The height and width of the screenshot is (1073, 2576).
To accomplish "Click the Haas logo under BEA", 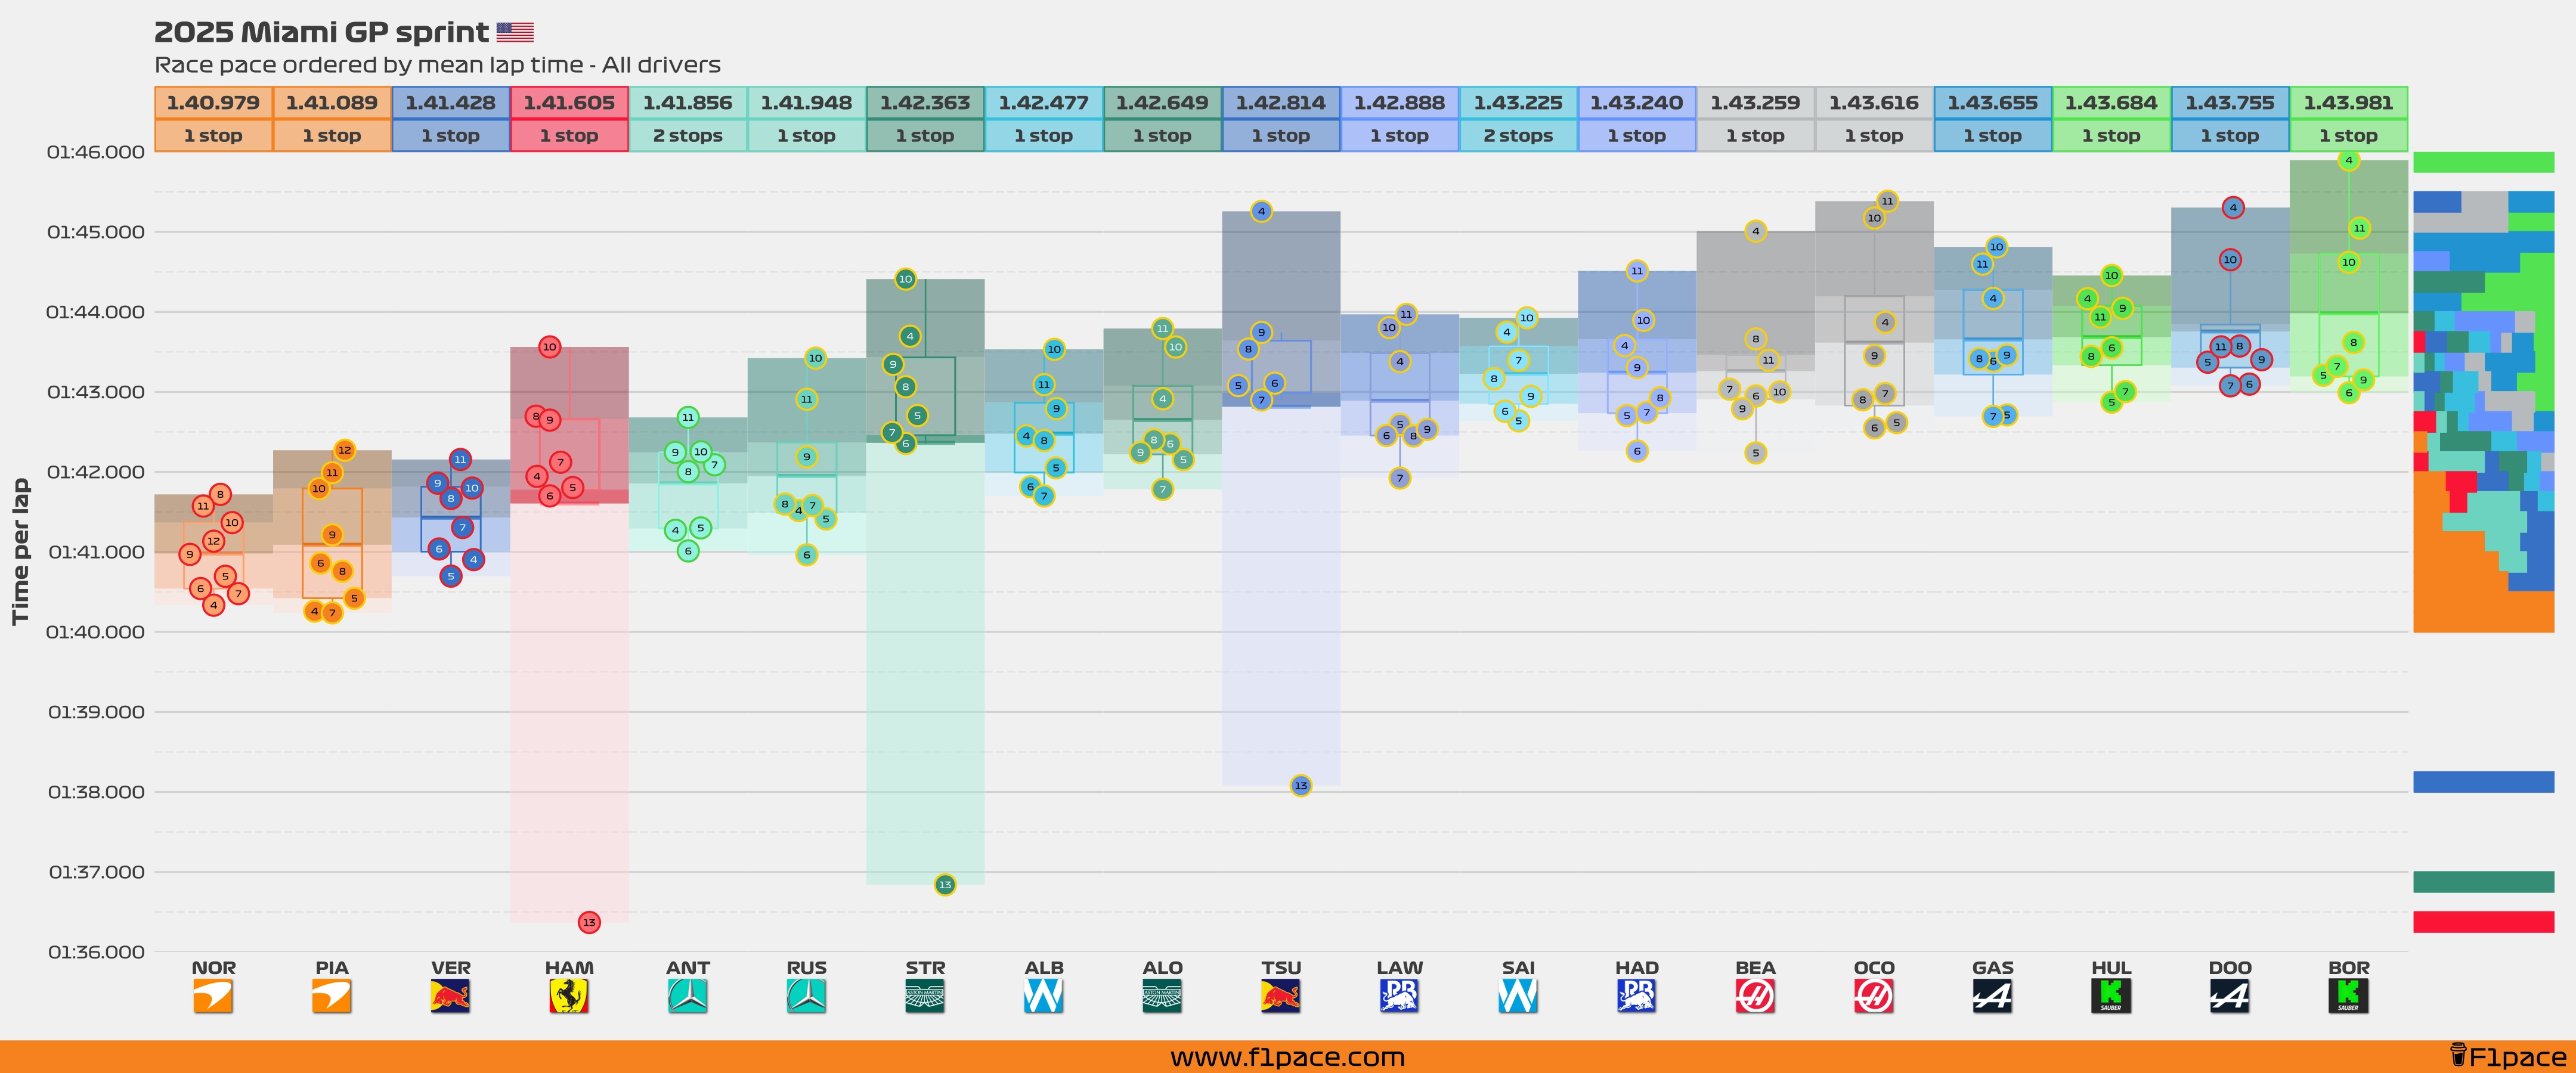I will 1755,996.
